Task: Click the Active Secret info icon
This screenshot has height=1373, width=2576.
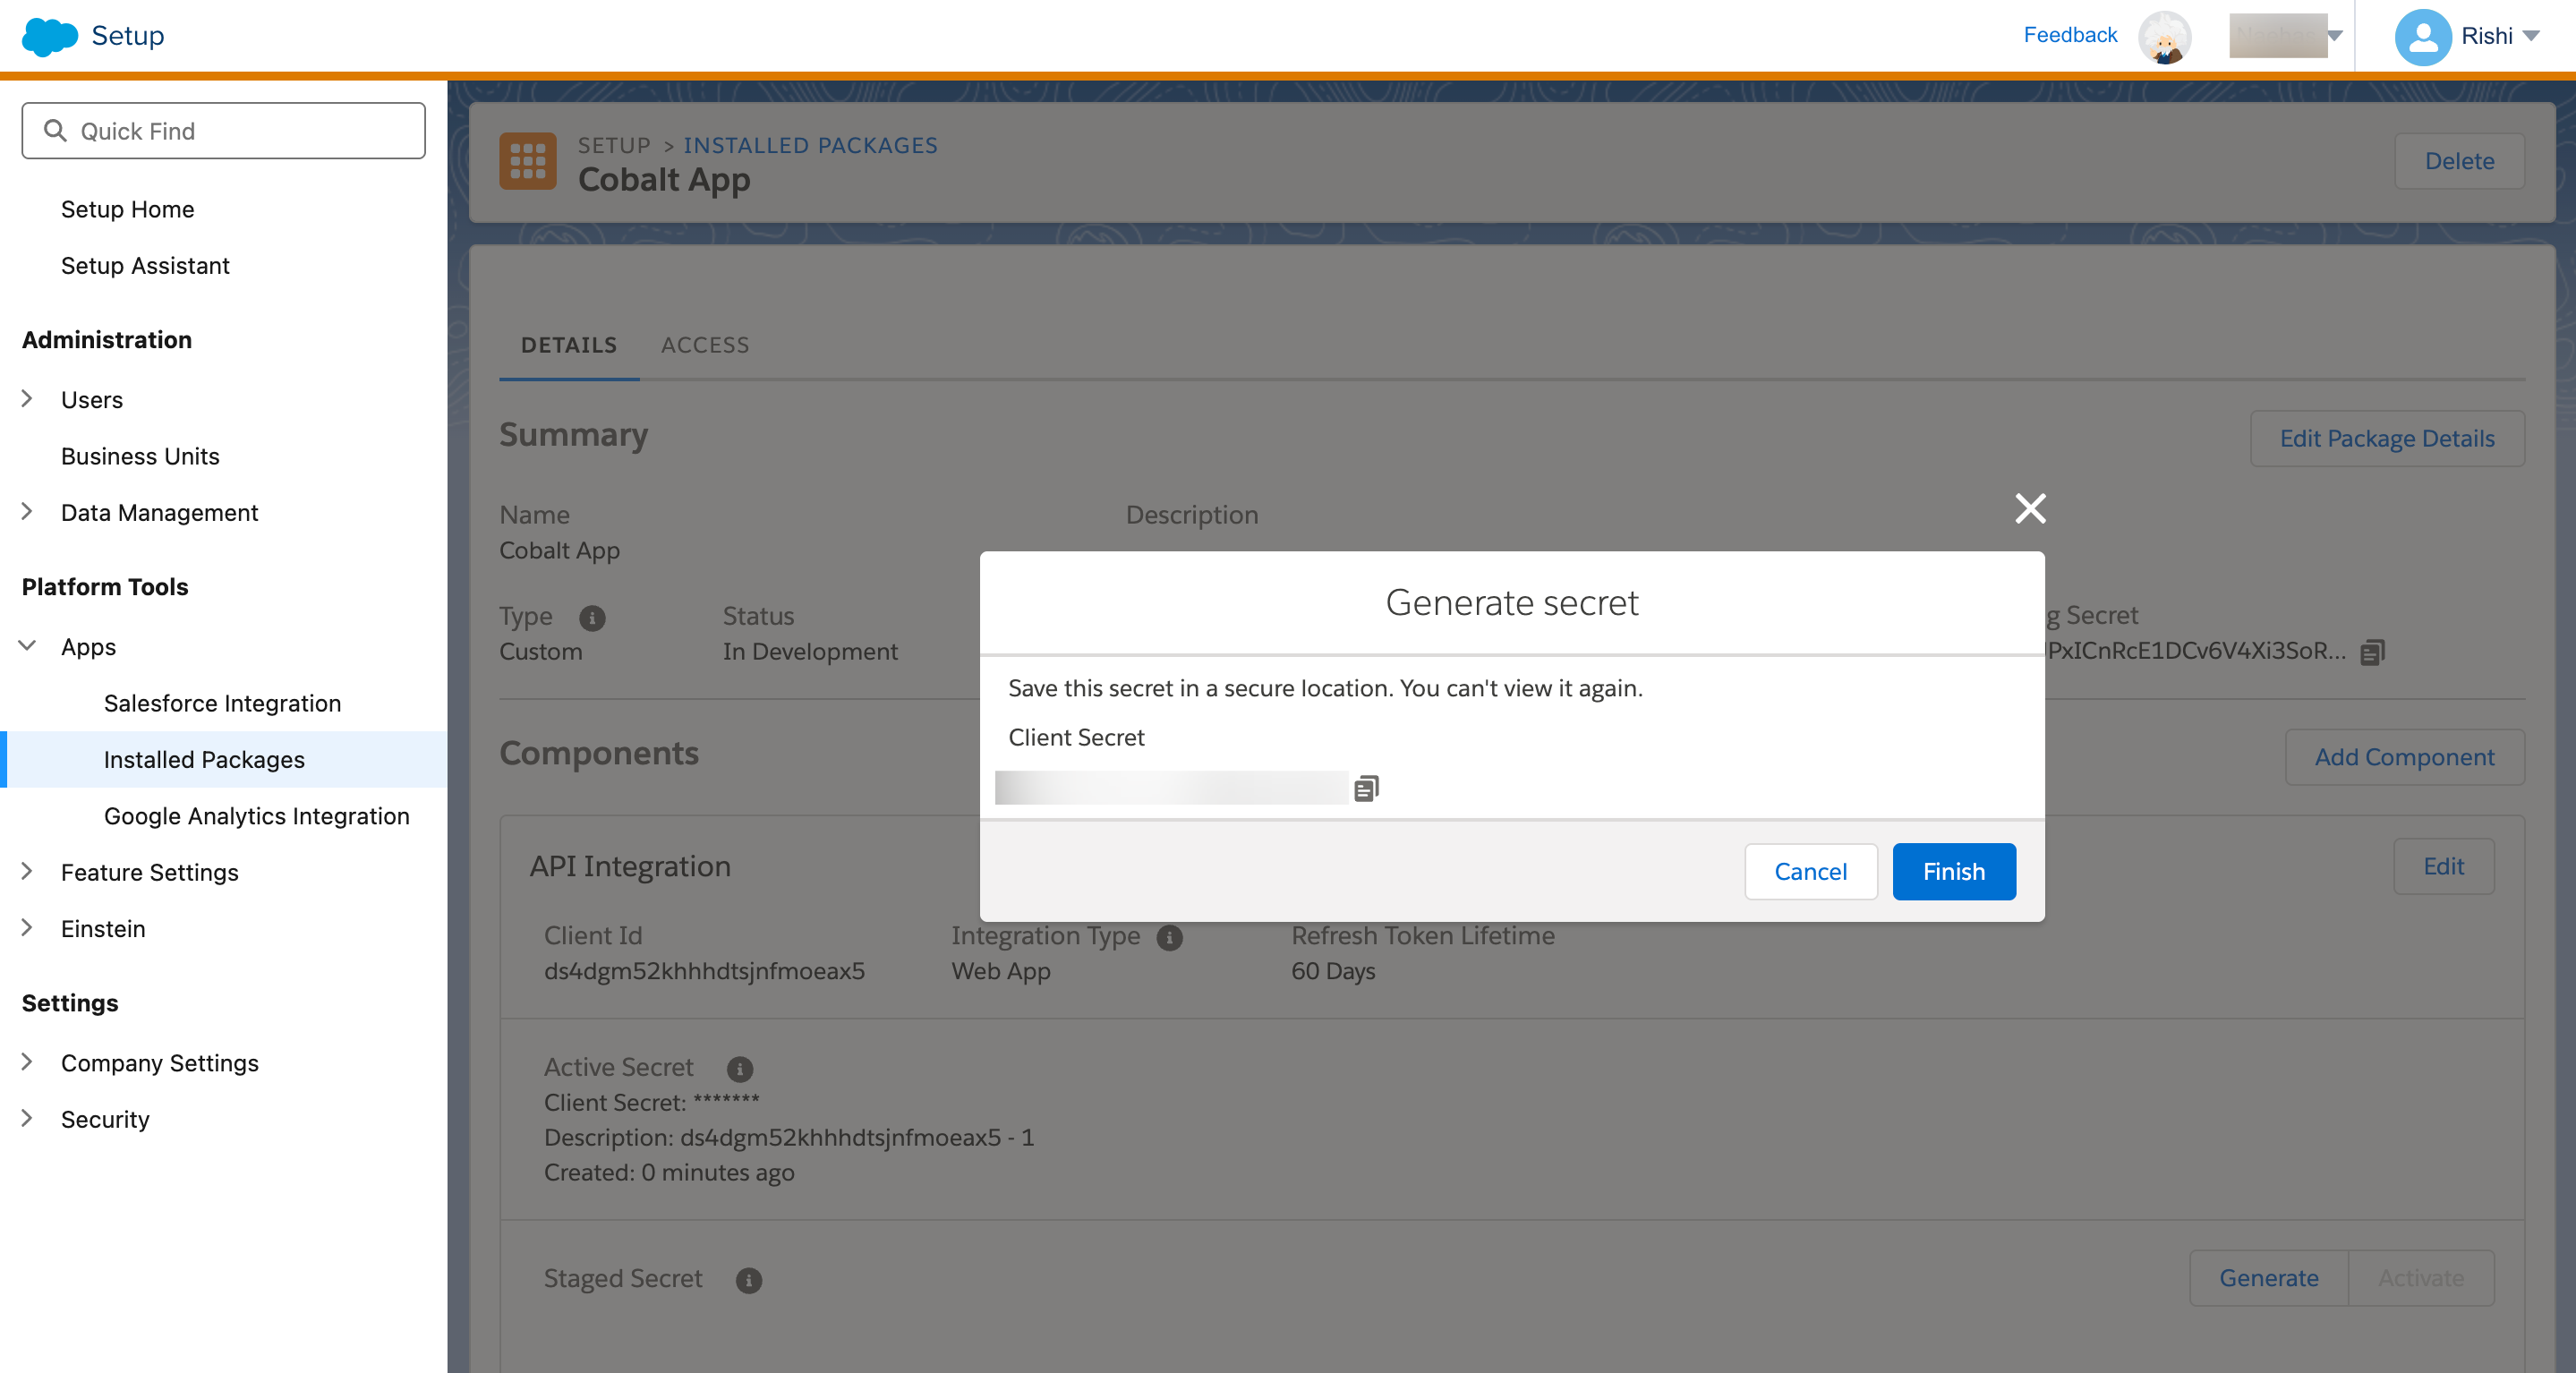Action: [739, 1069]
